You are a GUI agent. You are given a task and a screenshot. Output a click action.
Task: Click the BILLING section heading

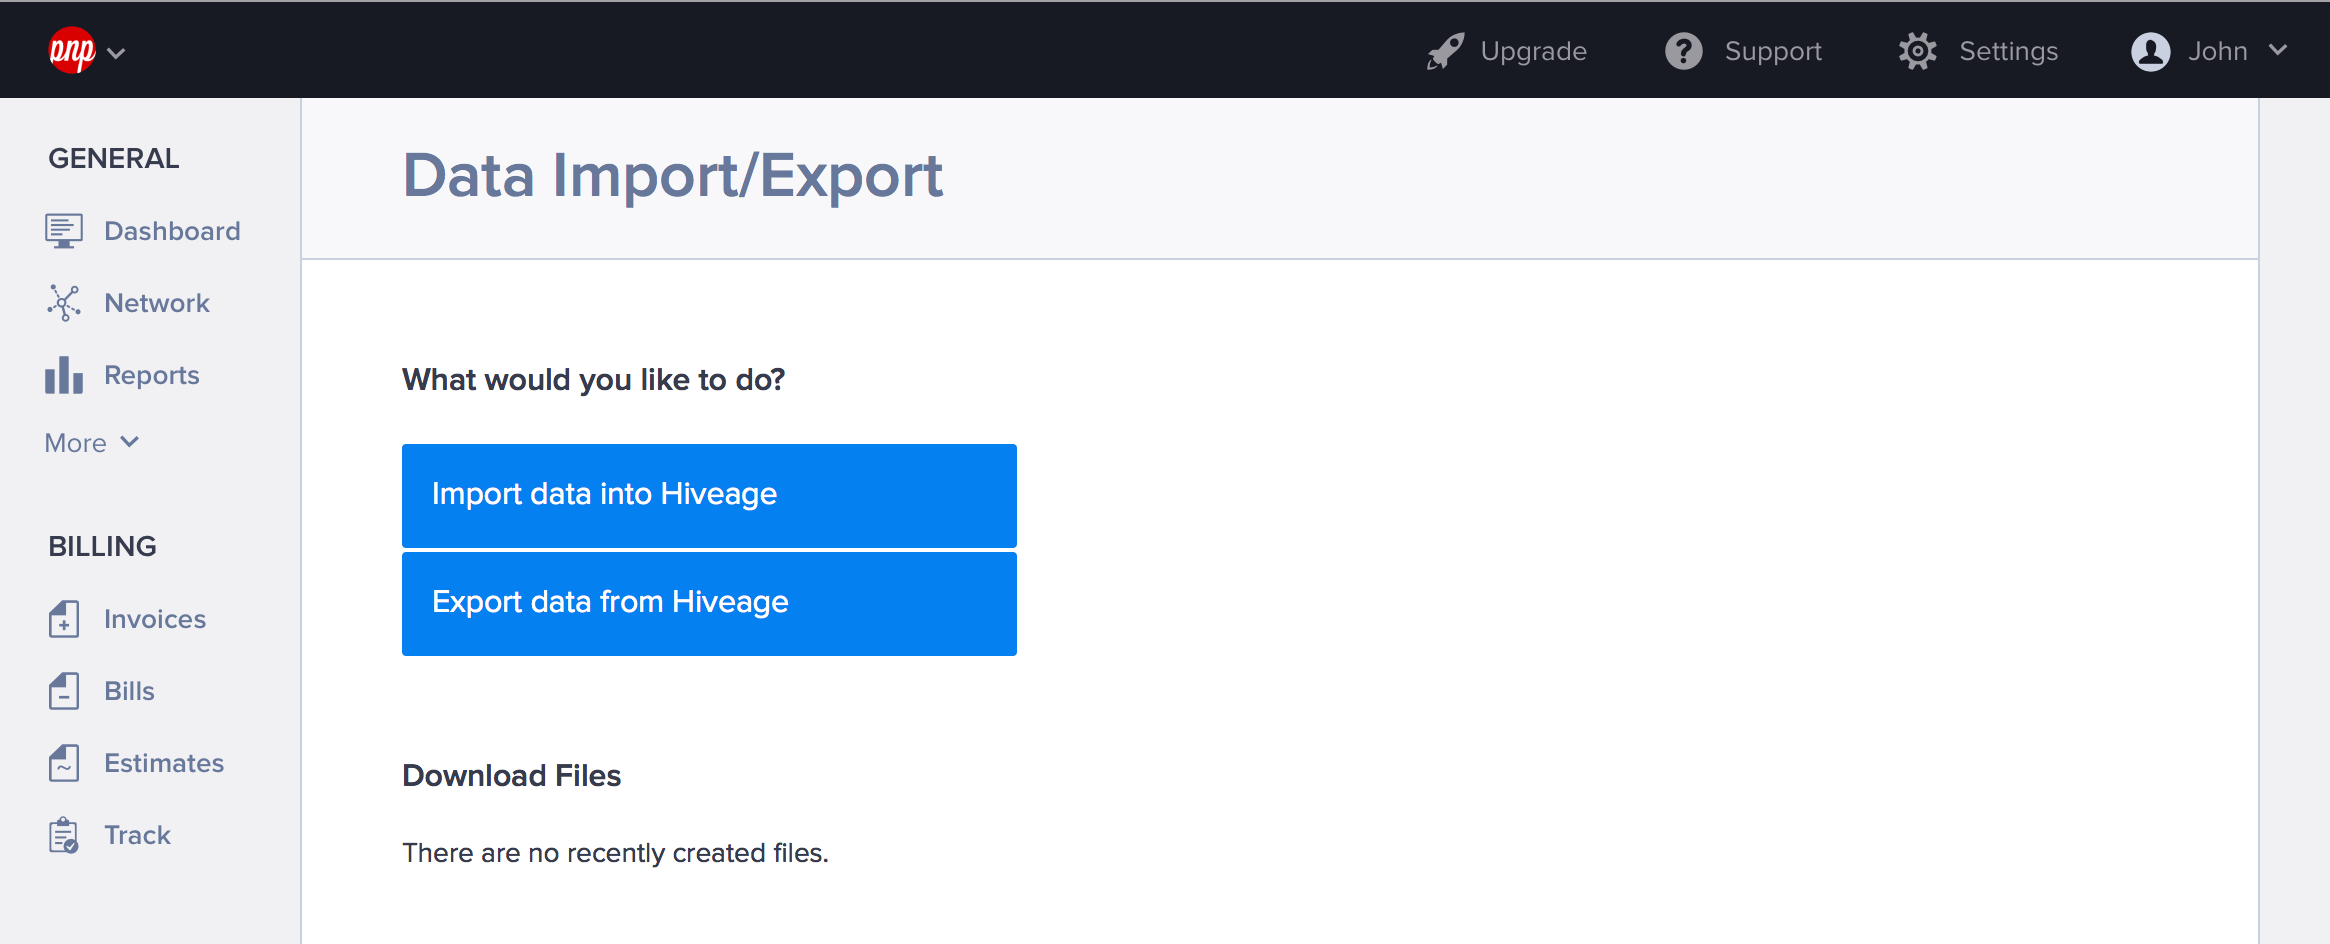coord(102,546)
